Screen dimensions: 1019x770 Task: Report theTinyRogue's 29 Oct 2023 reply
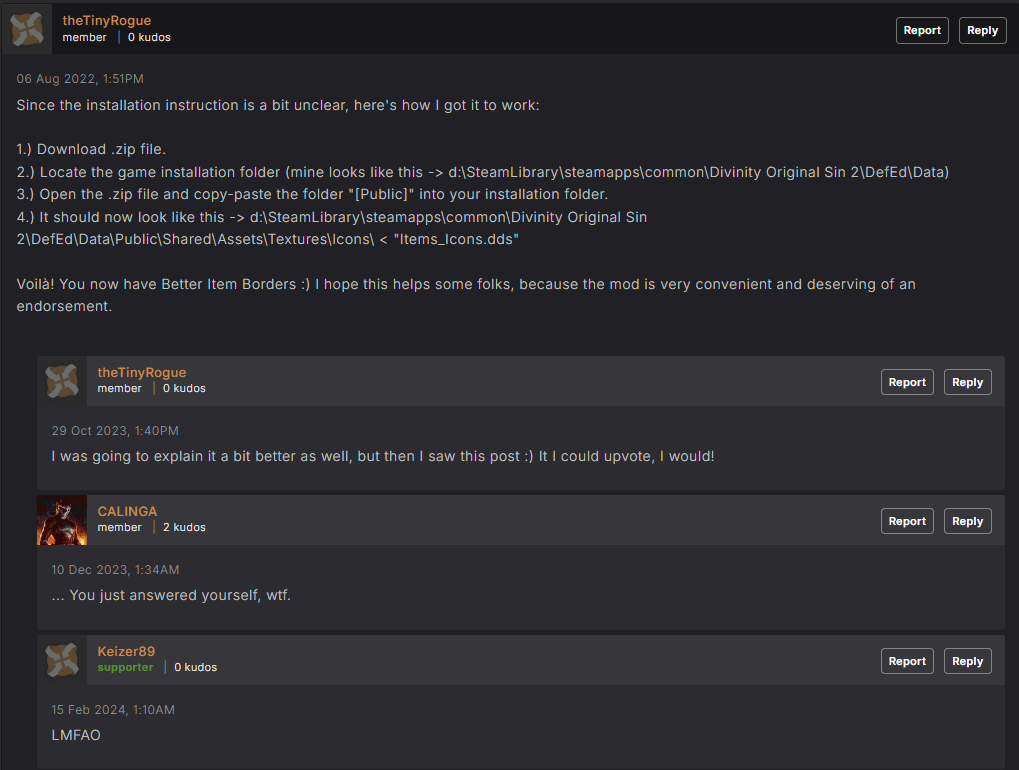coord(906,382)
